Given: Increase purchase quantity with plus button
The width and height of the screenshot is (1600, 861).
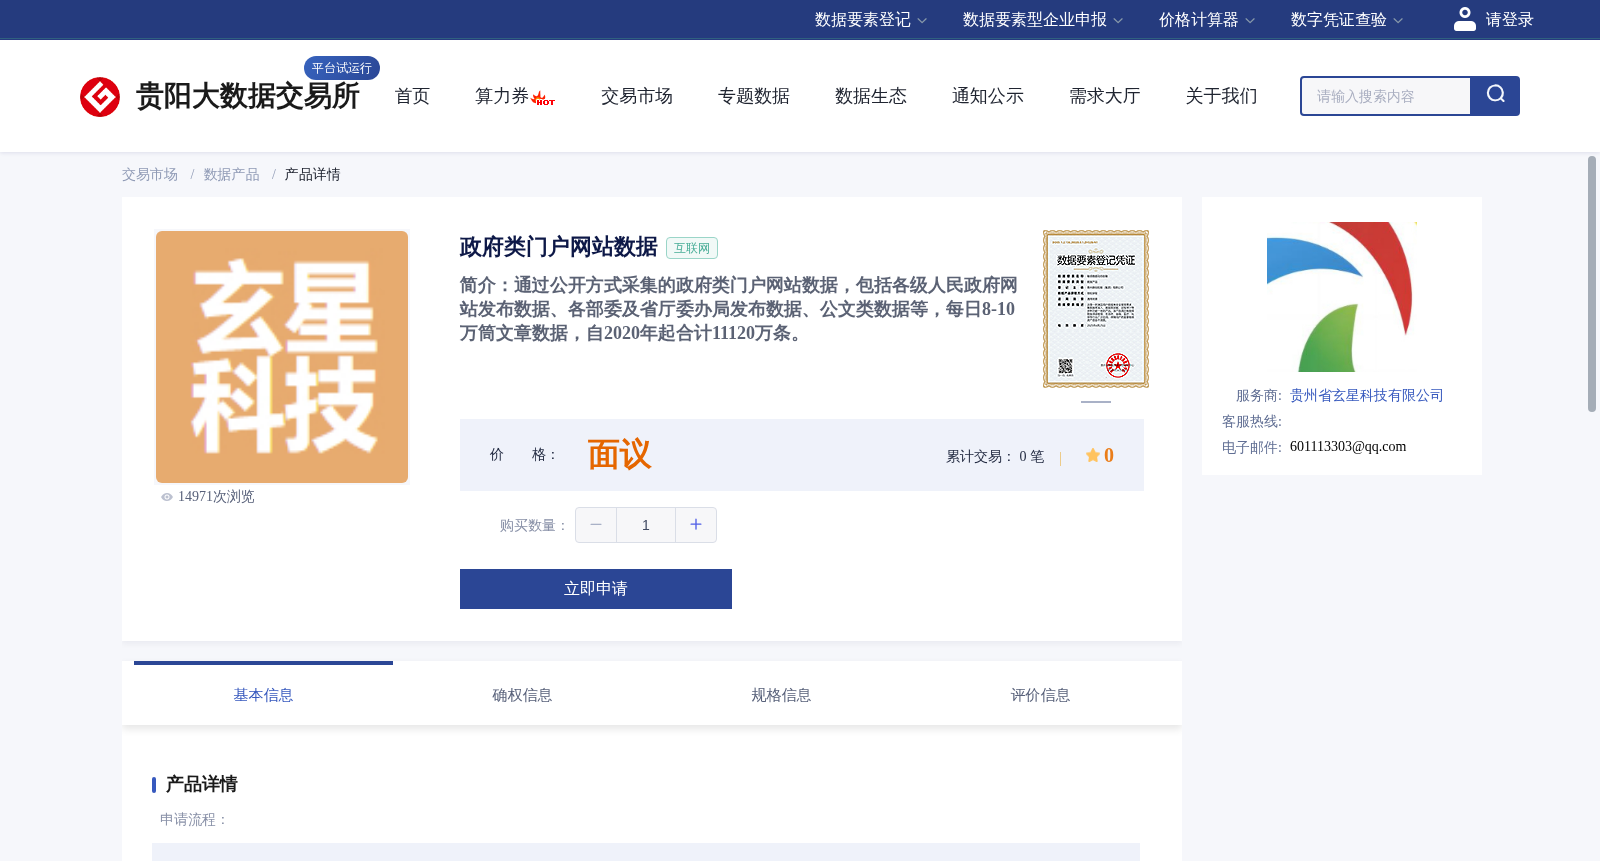Looking at the screenshot, I should [x=696, y=525].
